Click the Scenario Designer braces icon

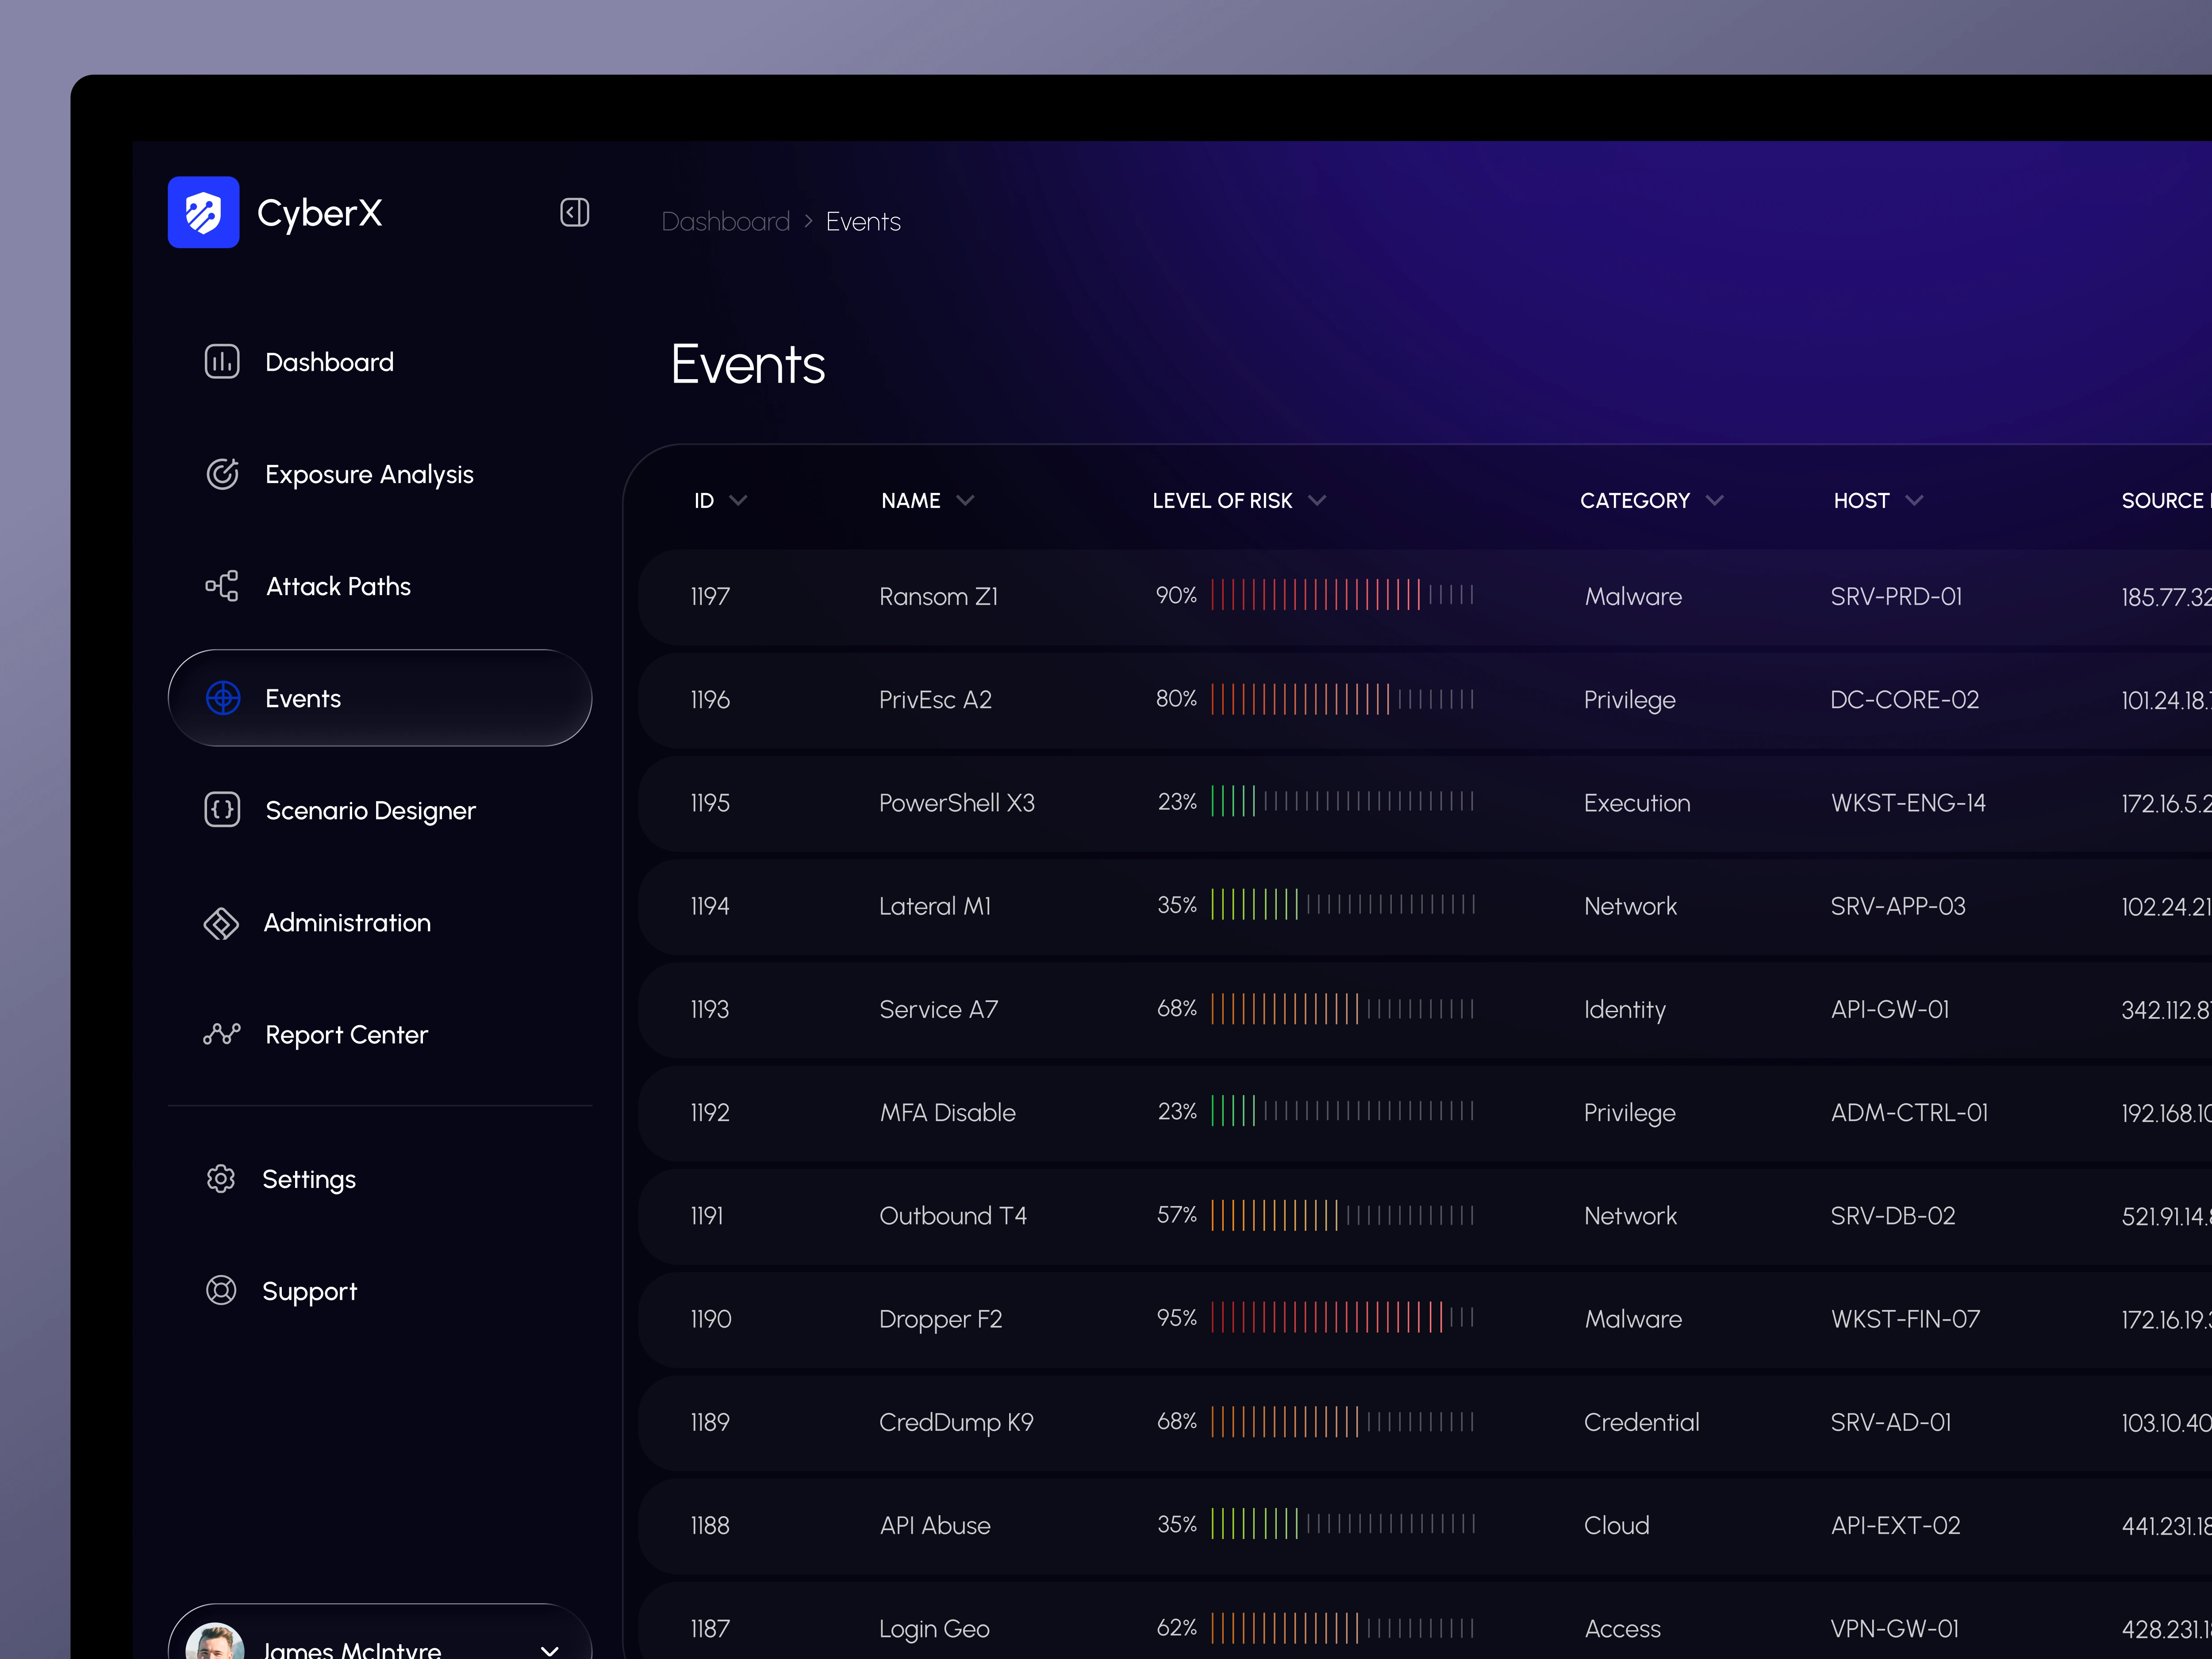click(x=222, y=809)
